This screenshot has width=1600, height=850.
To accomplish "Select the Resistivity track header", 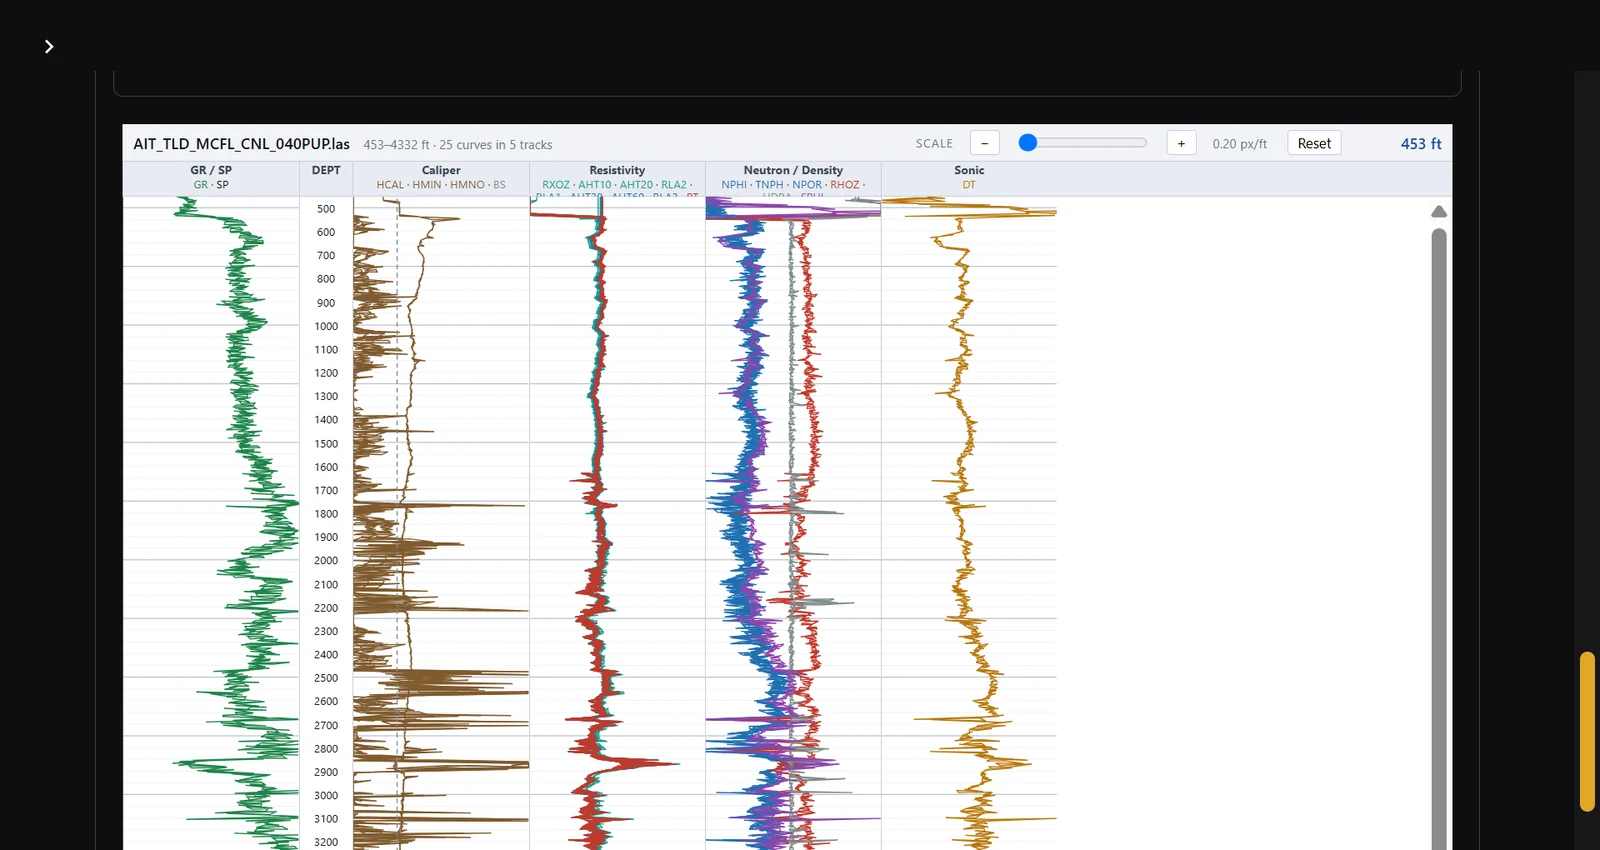I will (x=617, y=170).
